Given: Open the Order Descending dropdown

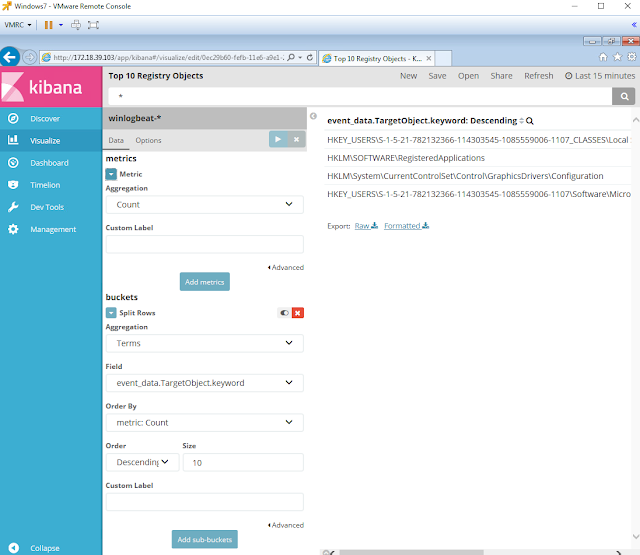Looking at the screenshot, I should pos(142,462).
